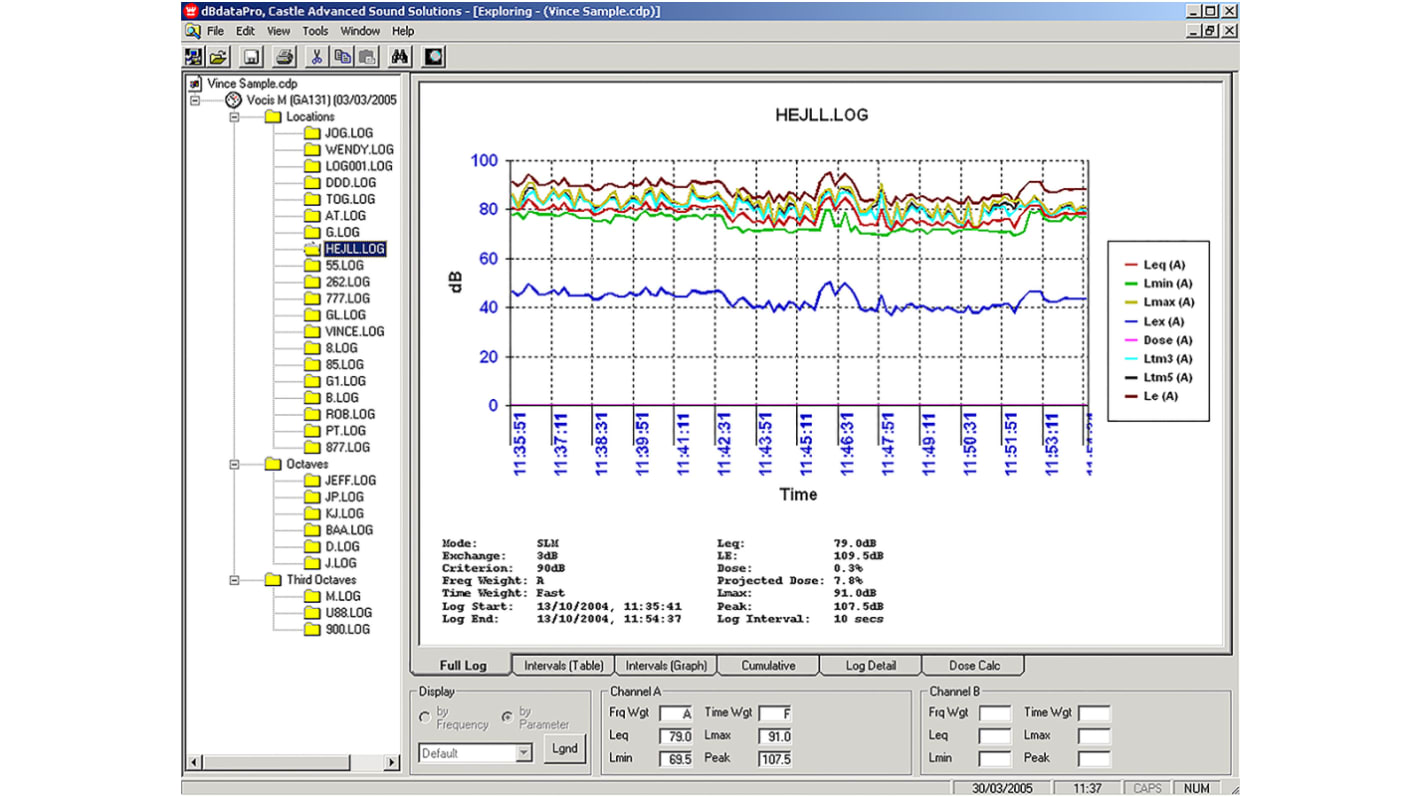Paste data using the Paste icon

[x=367, y=56]
